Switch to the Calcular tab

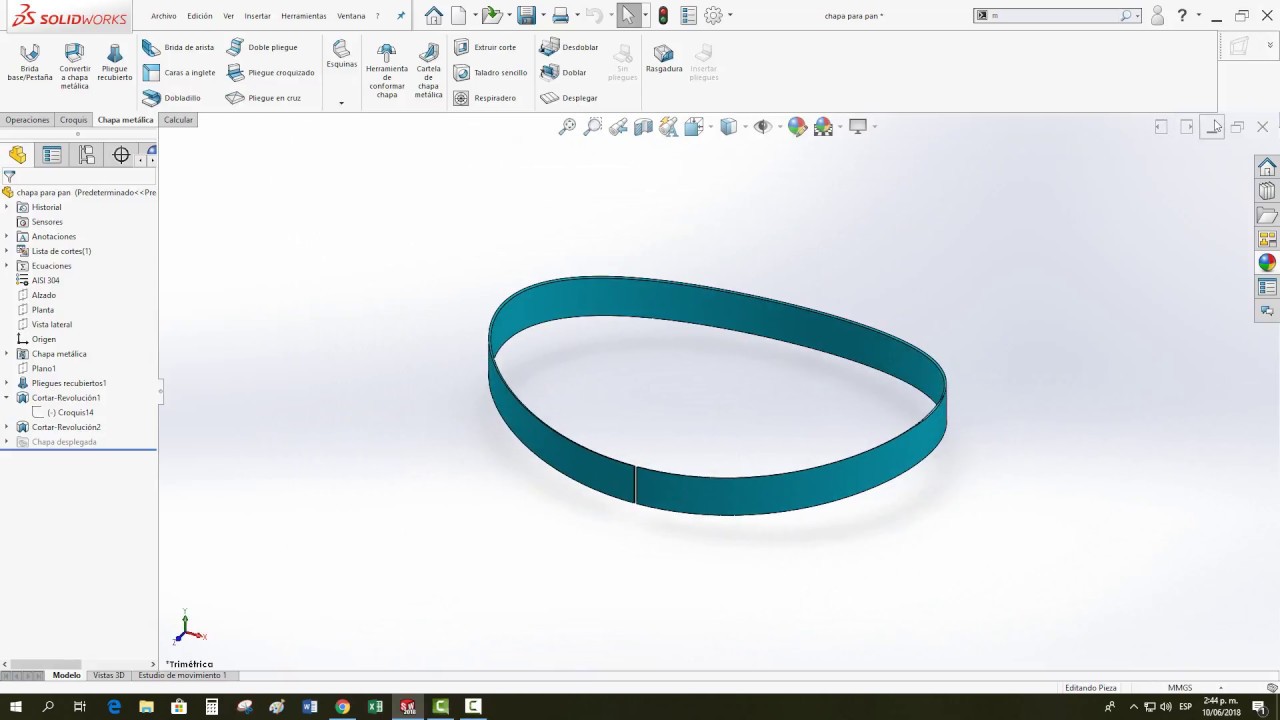pyautogui.click(x=178, y=120)
